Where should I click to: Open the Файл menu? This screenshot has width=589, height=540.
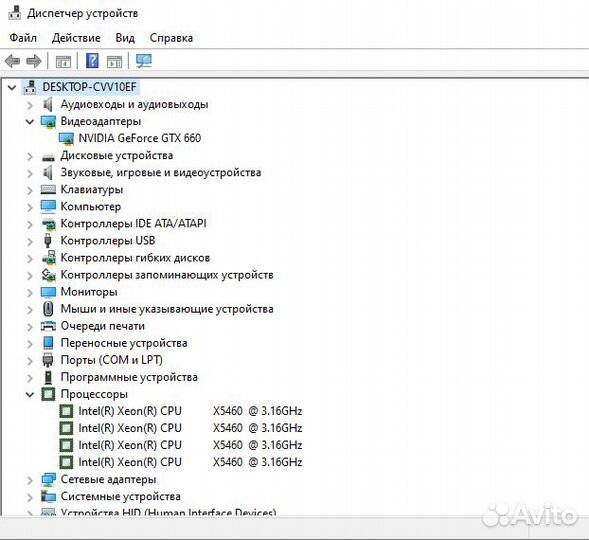click(23, 38)
